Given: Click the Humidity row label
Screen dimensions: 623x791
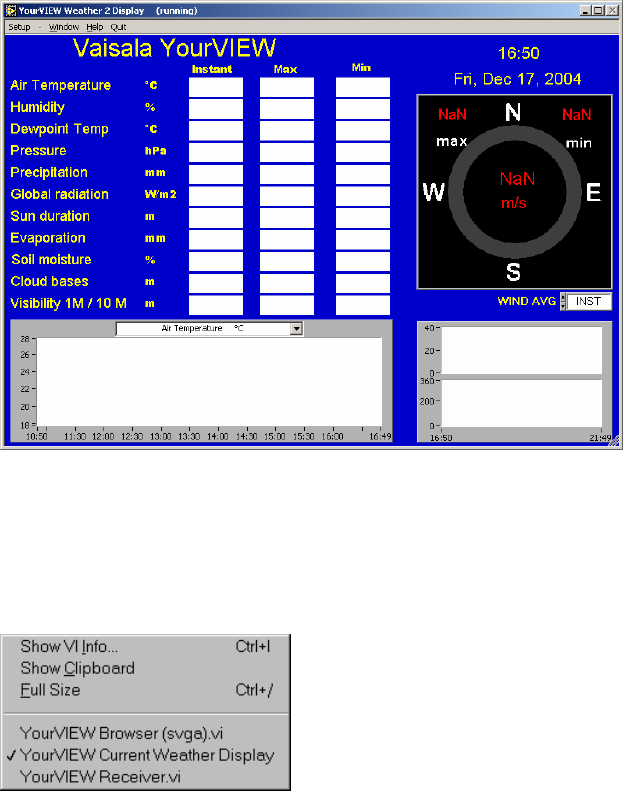Looking at the screenshot, I should [37, 107].
